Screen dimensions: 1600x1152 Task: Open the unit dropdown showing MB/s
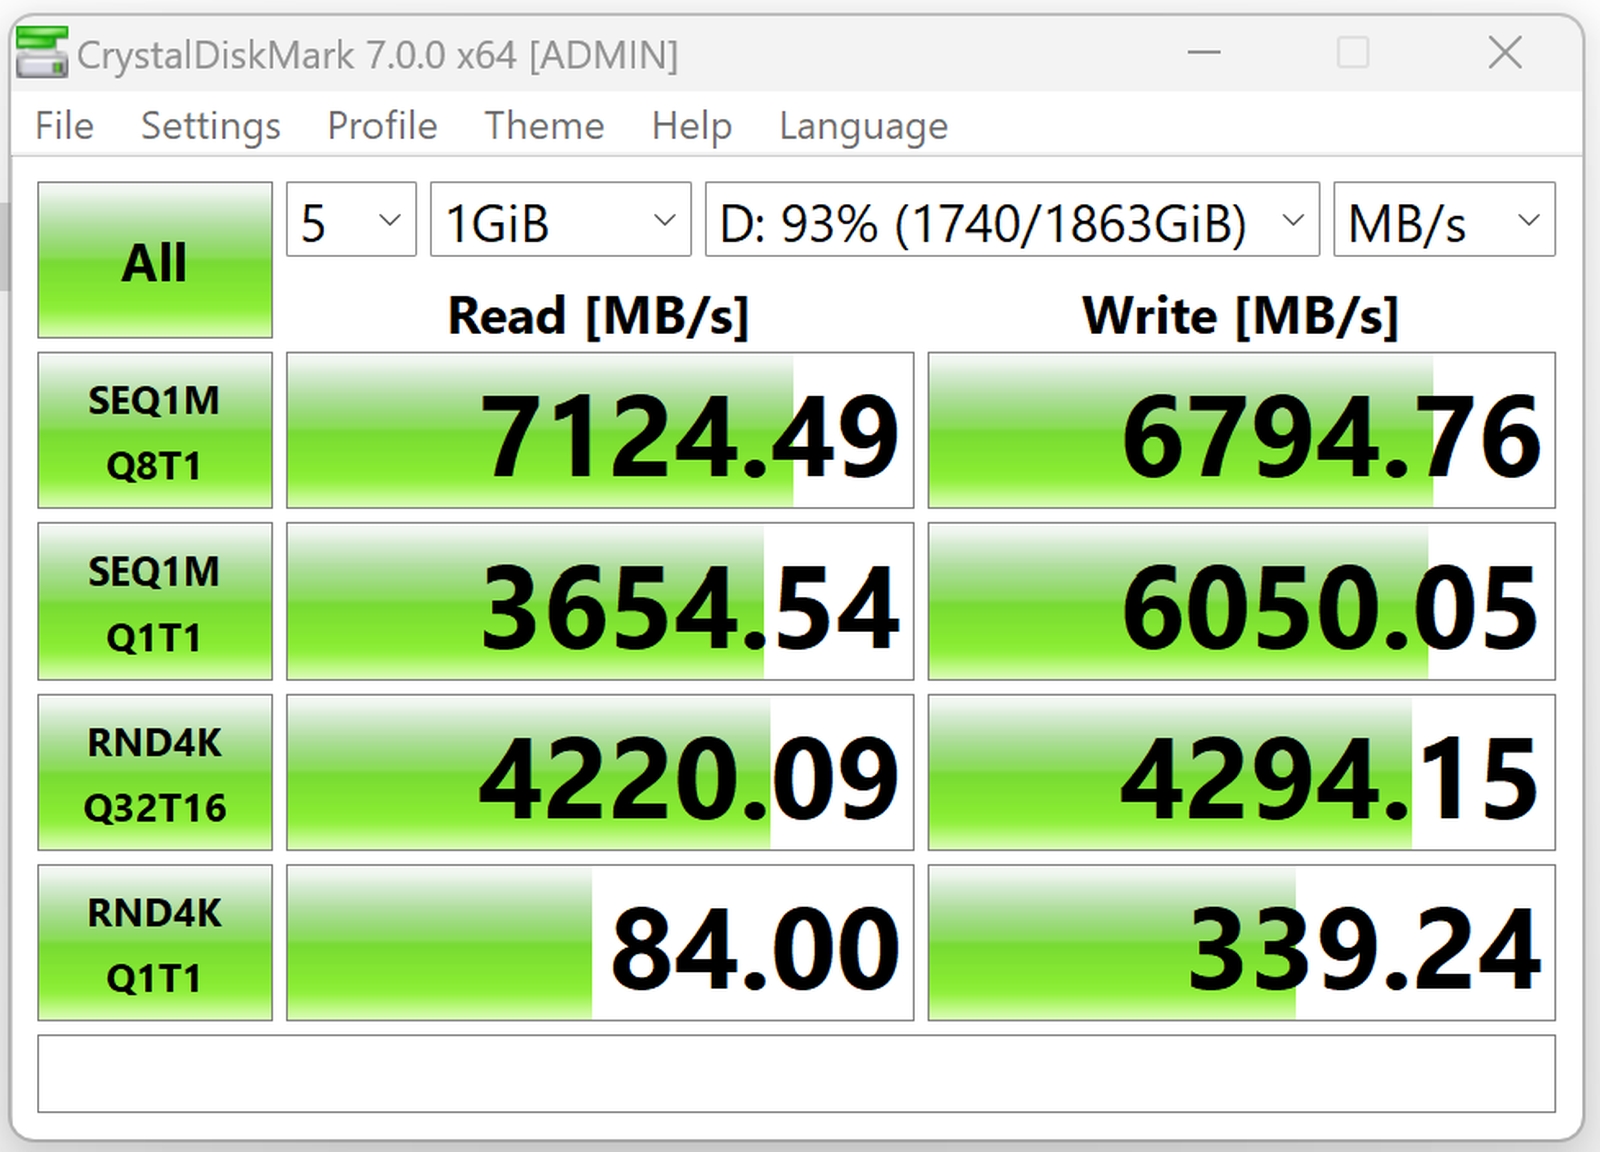coord(1444,219)
